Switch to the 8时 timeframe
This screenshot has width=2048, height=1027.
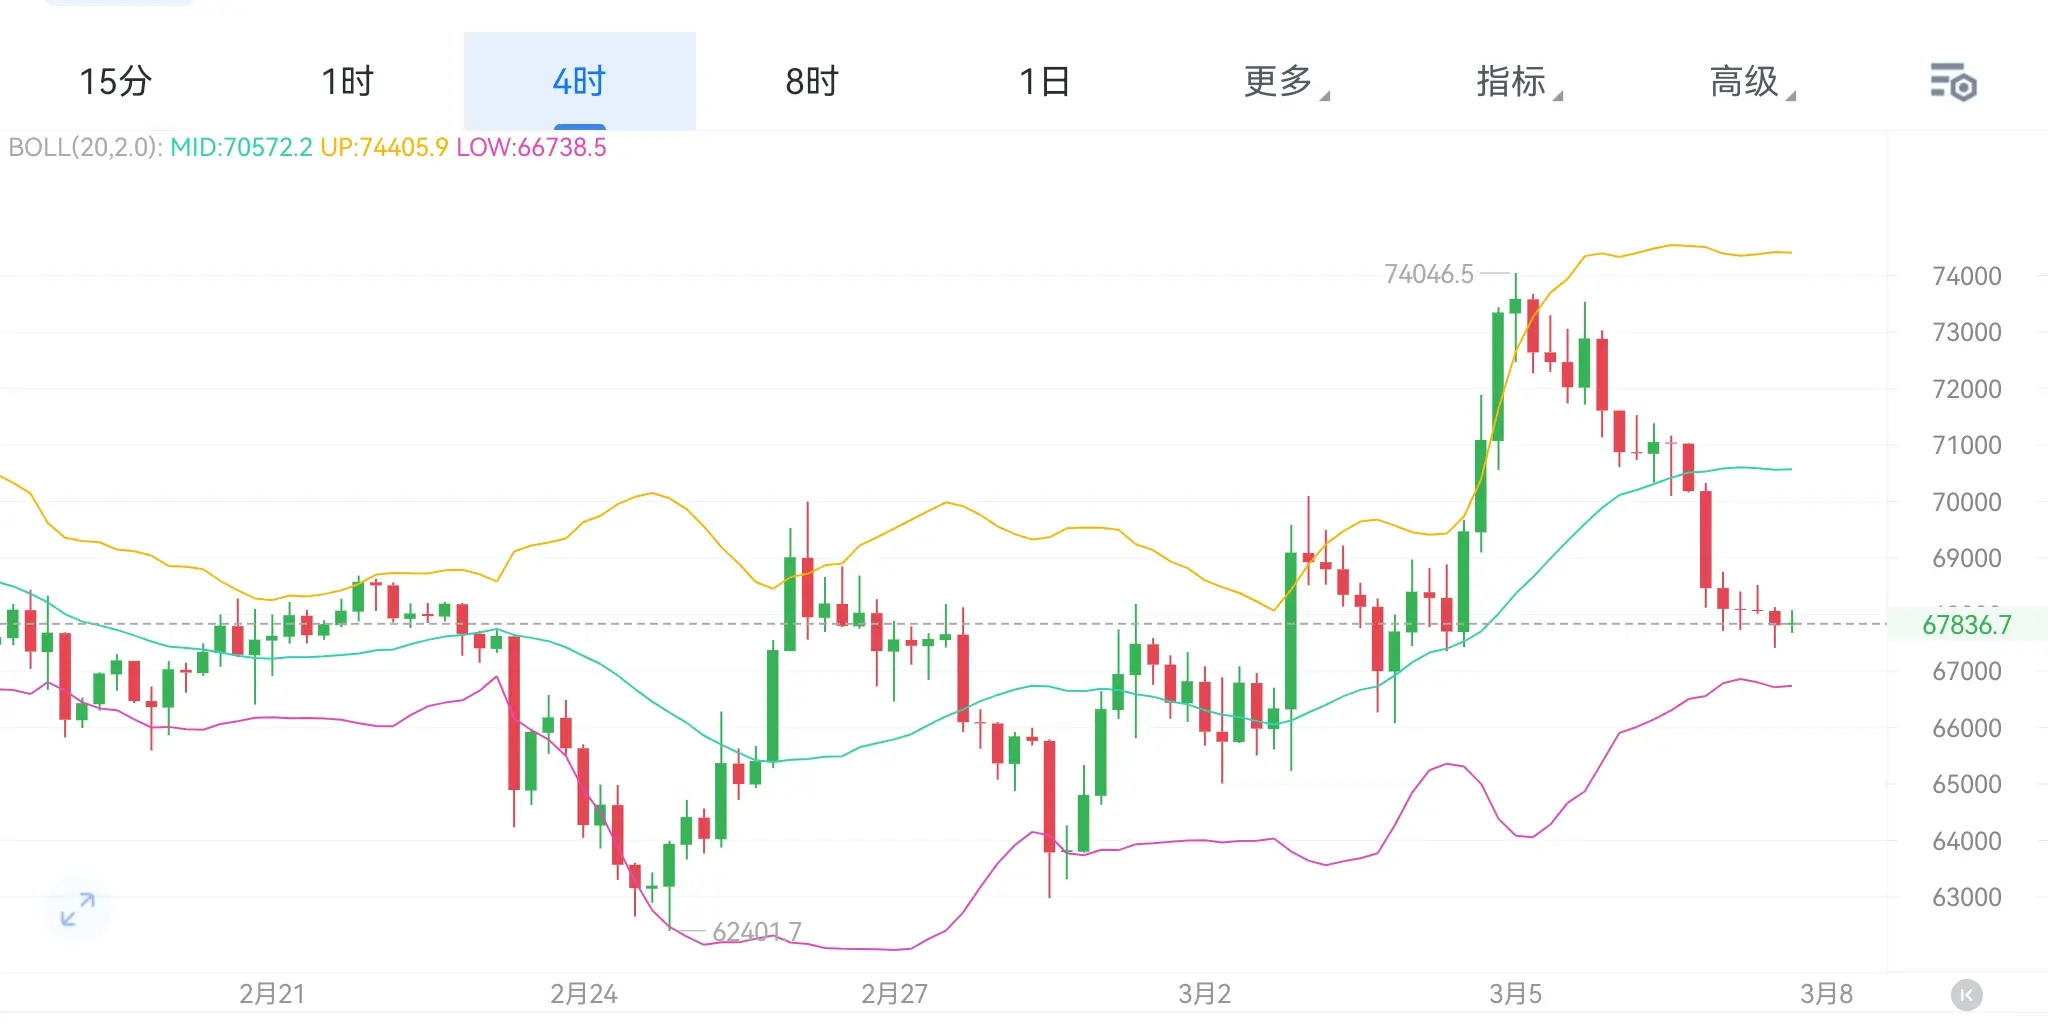pyautogui.click(x=811, y=82)
